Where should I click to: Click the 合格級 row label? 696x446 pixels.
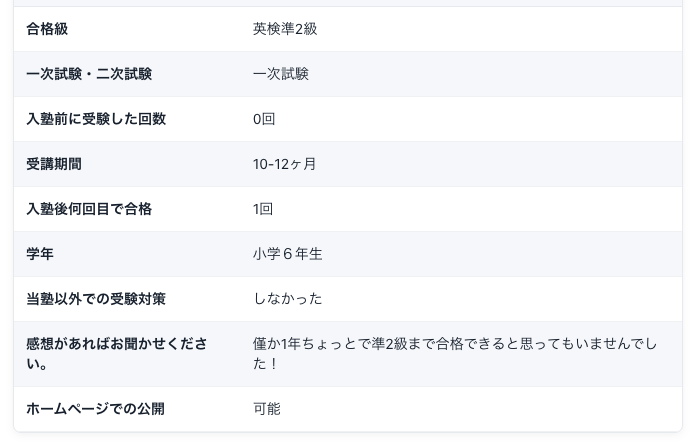click(47, 29)
